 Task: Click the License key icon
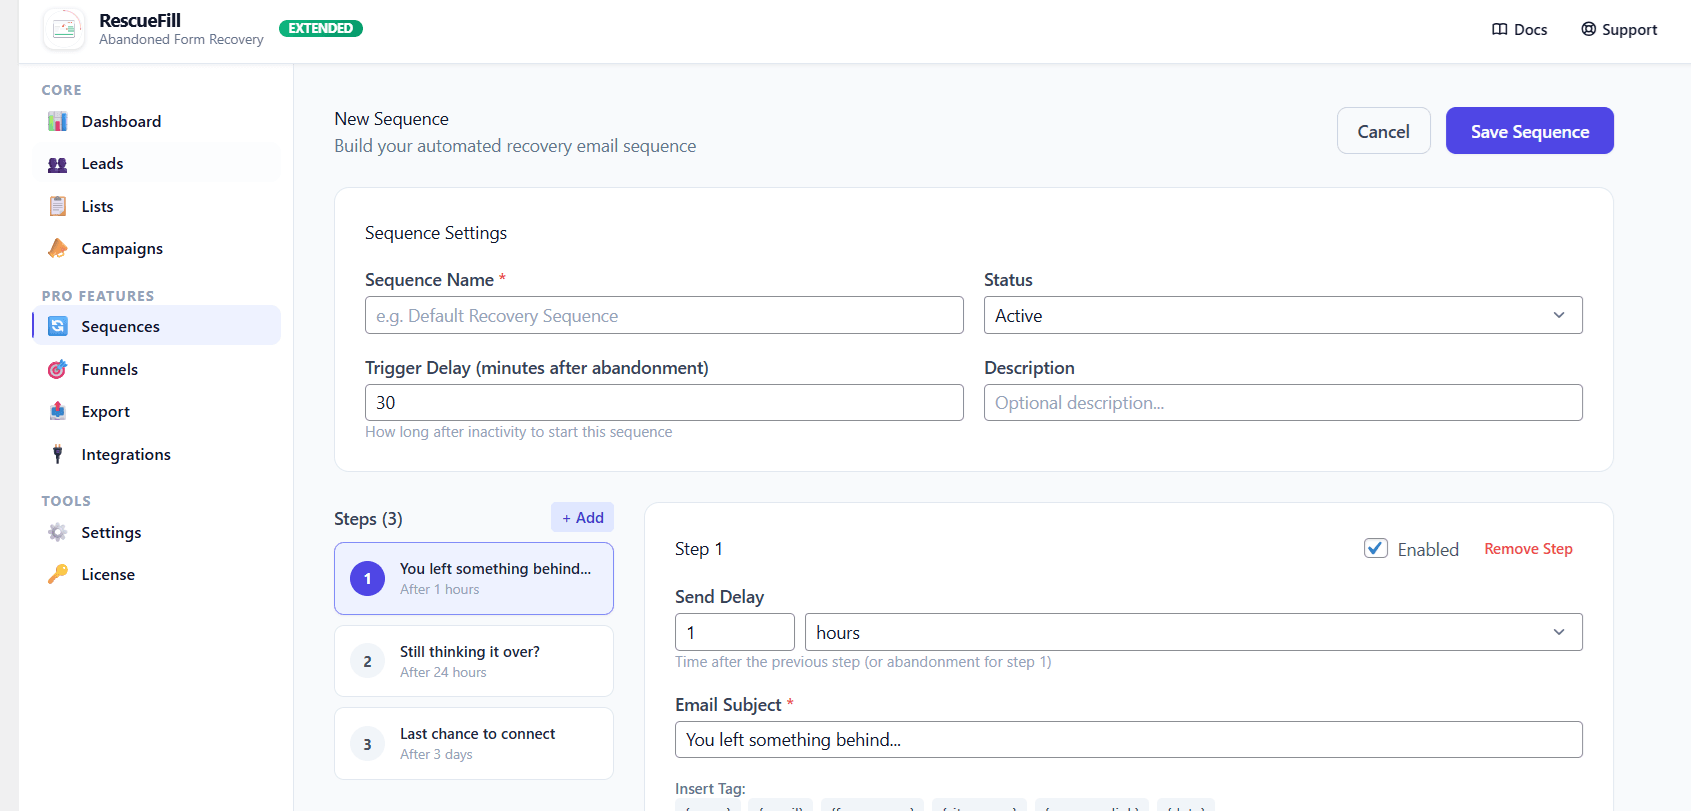pyautogui.click(x=58, y=574)
